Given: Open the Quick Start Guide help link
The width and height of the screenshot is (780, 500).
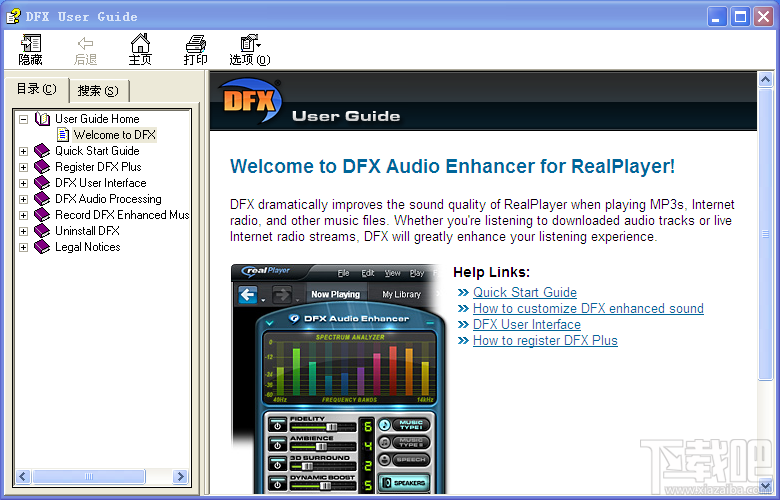Looking at the screenshot, I should pos(525,293).
